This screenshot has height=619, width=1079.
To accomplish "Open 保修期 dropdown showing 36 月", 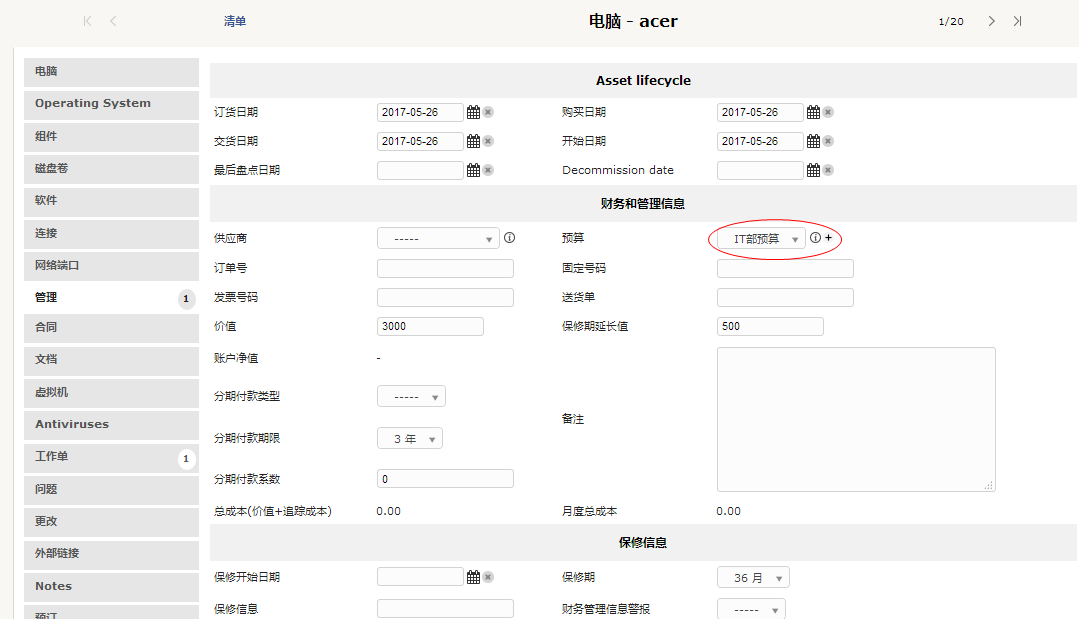I will pyautogui.click(x=753, y=578).
